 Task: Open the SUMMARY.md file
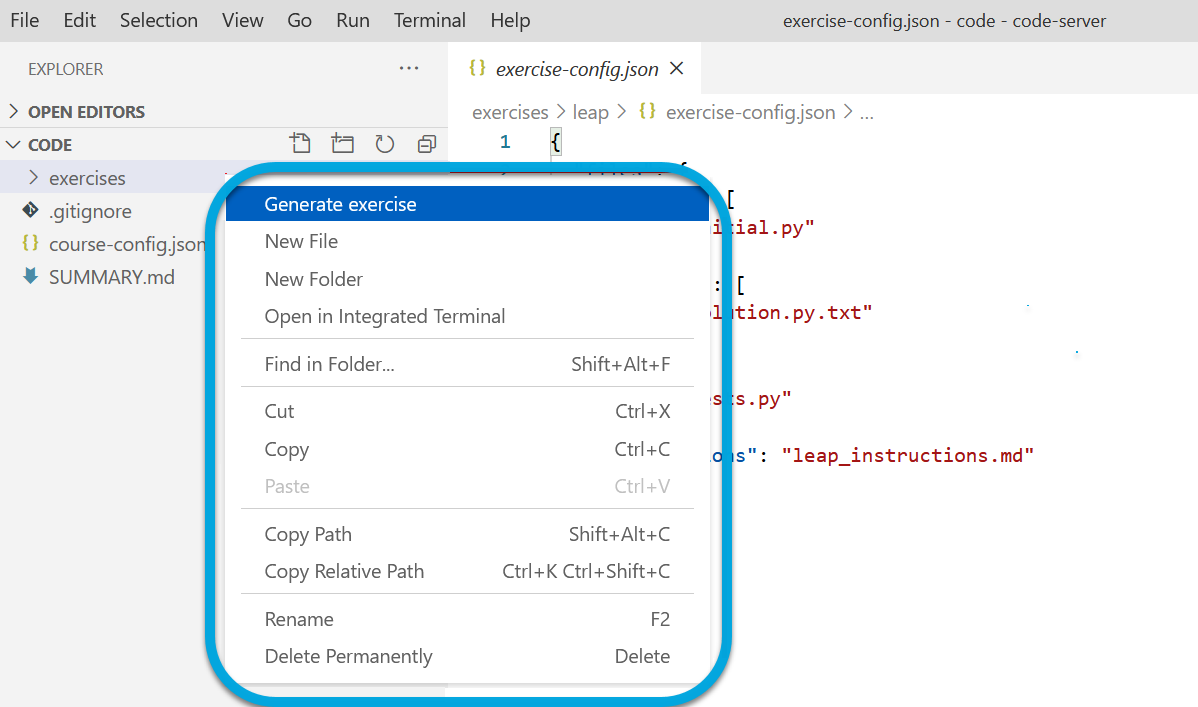point(111,277)
